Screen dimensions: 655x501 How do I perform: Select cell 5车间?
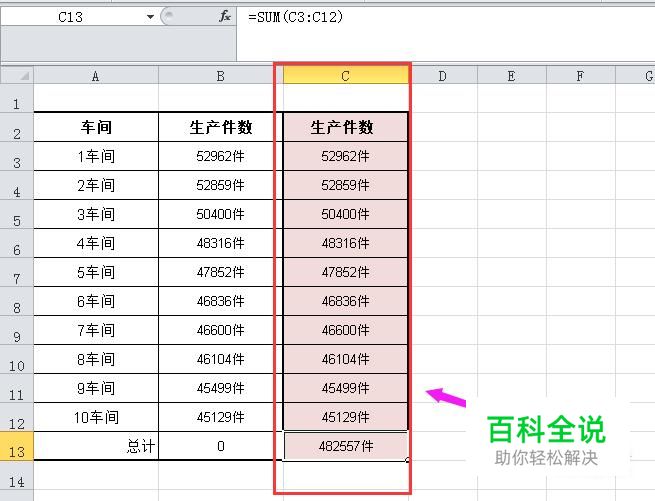tap(96, 272)
